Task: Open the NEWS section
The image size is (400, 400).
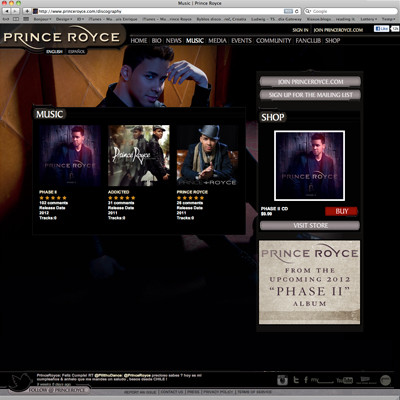Action: (x=174, y=41)
